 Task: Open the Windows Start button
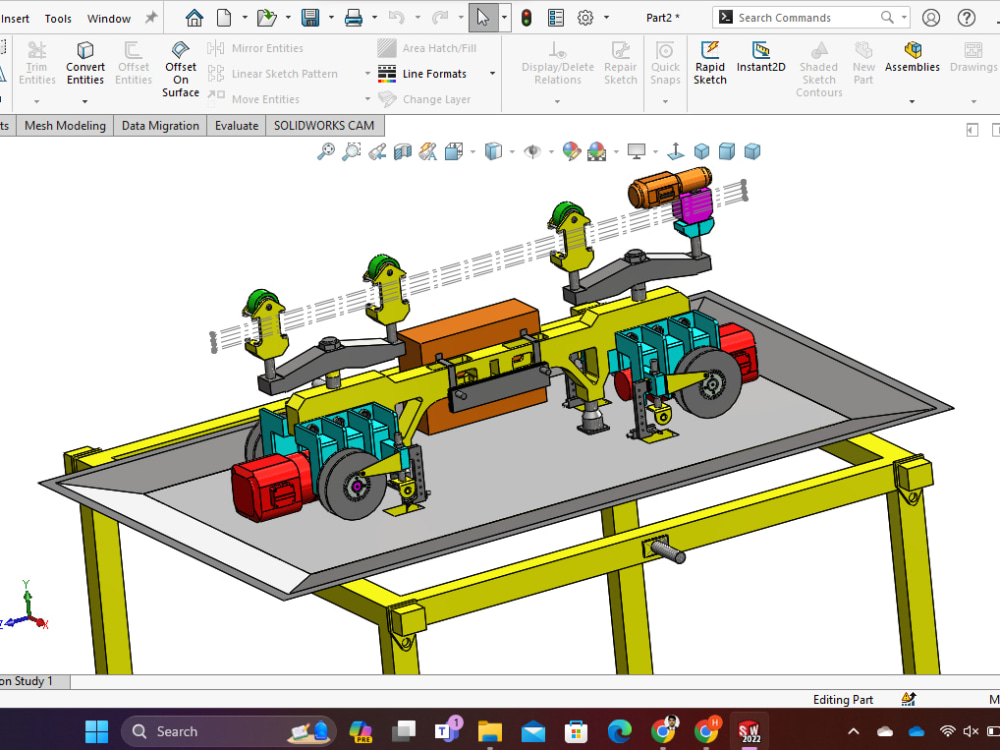coord(97,732)
